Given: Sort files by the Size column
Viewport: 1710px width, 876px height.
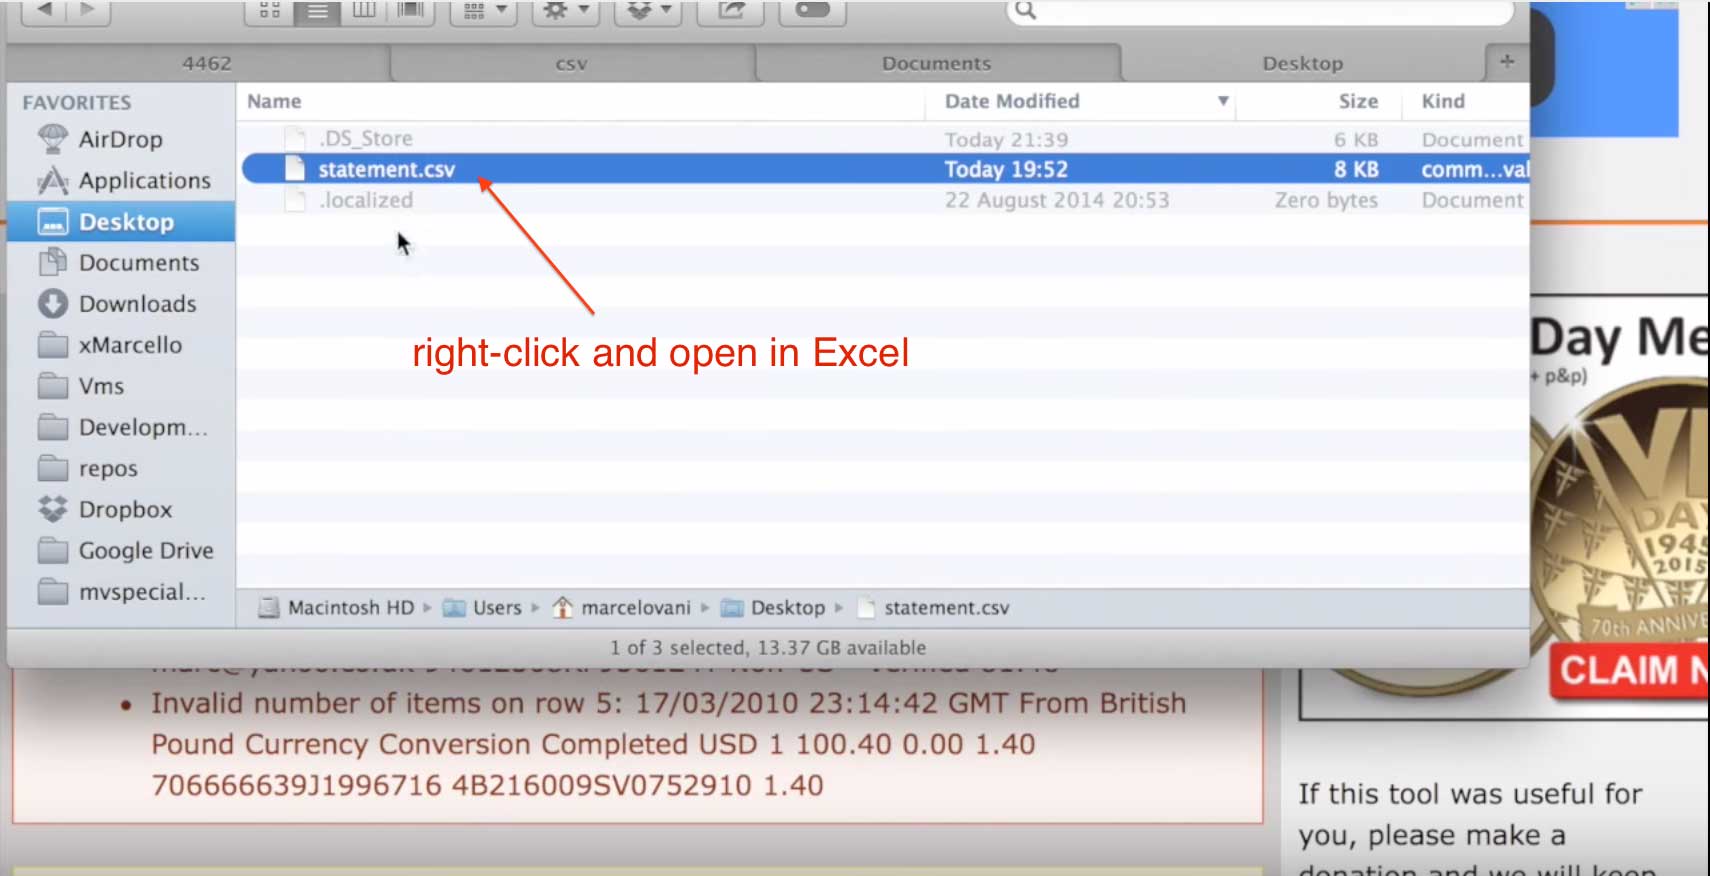Looking at the screenshot, I should (1358, 101).
